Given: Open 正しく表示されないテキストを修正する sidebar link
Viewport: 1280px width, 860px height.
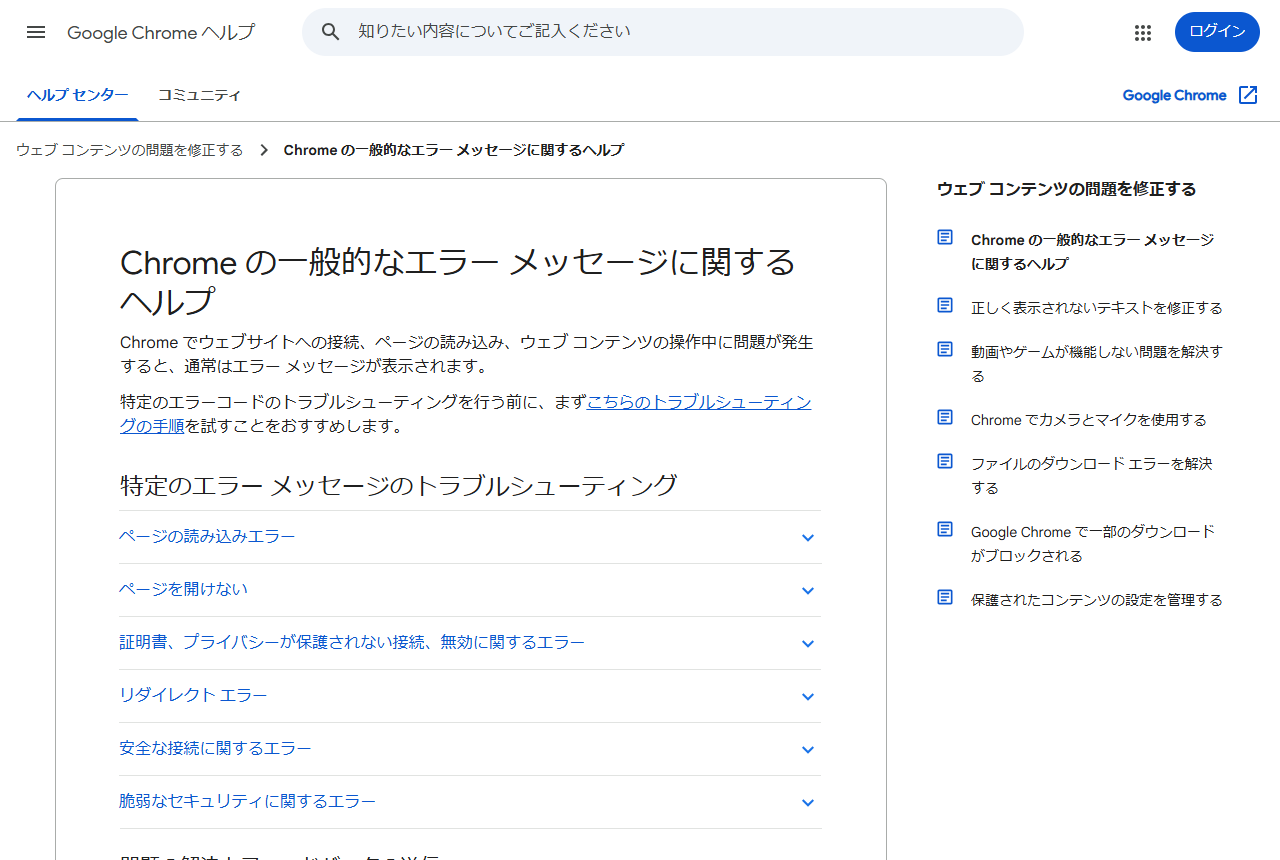Looking at the screenshot, I should [x=1097, y=308].
